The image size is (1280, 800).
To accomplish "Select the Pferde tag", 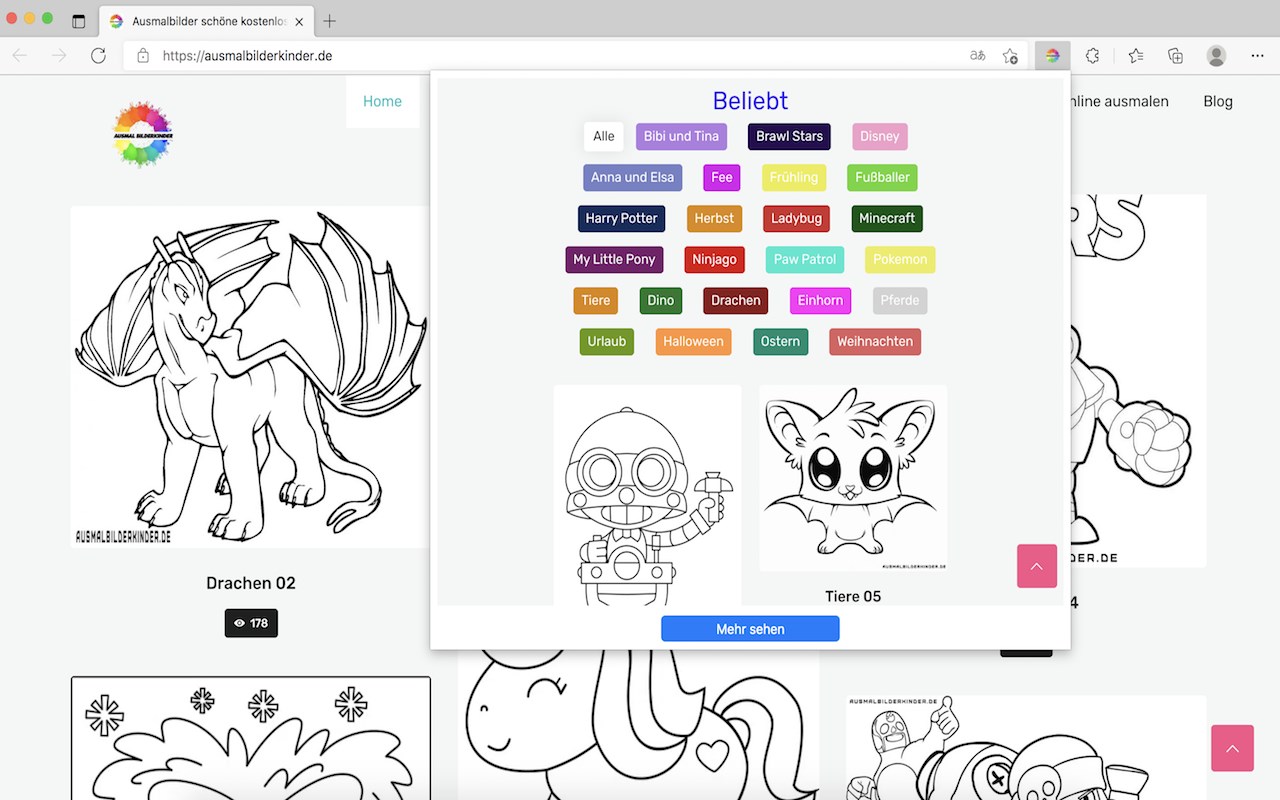I will point(900,300).
